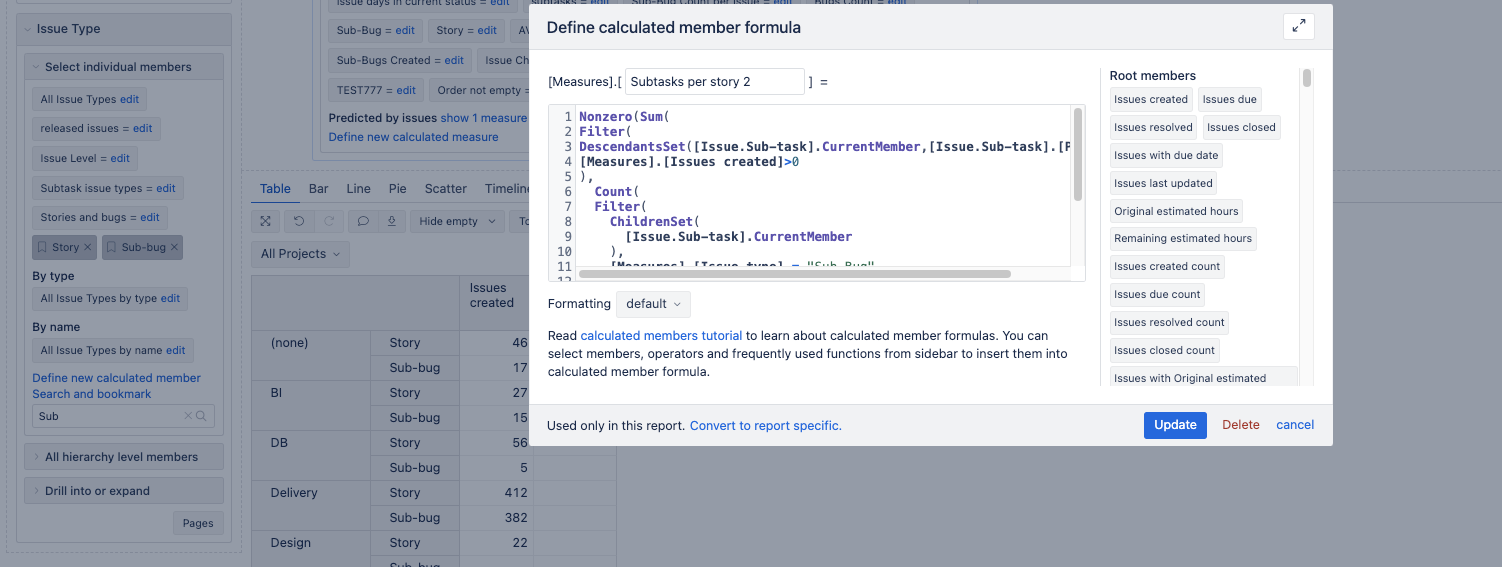Screen dimensions: 1502x567
Task: Remove the Story bookmark with its X
Action: 87,247
